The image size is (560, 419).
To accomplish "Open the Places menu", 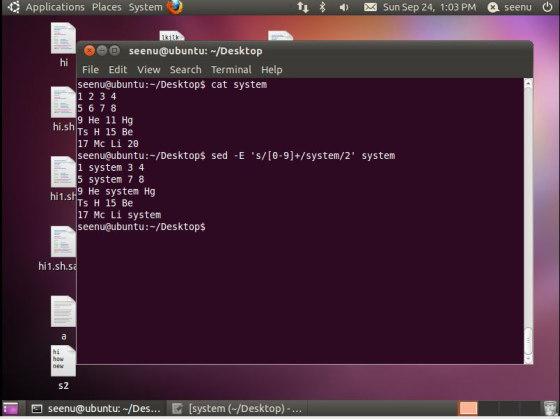I will (106, 7).
